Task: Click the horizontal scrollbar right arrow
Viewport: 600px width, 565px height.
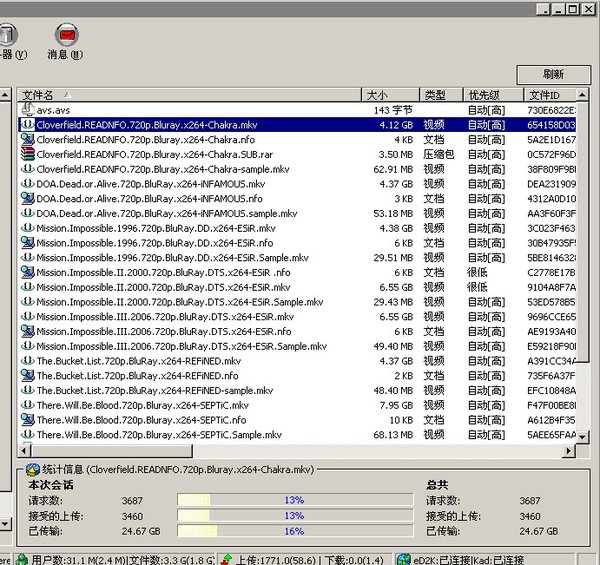Action: [x=569, y=451]
